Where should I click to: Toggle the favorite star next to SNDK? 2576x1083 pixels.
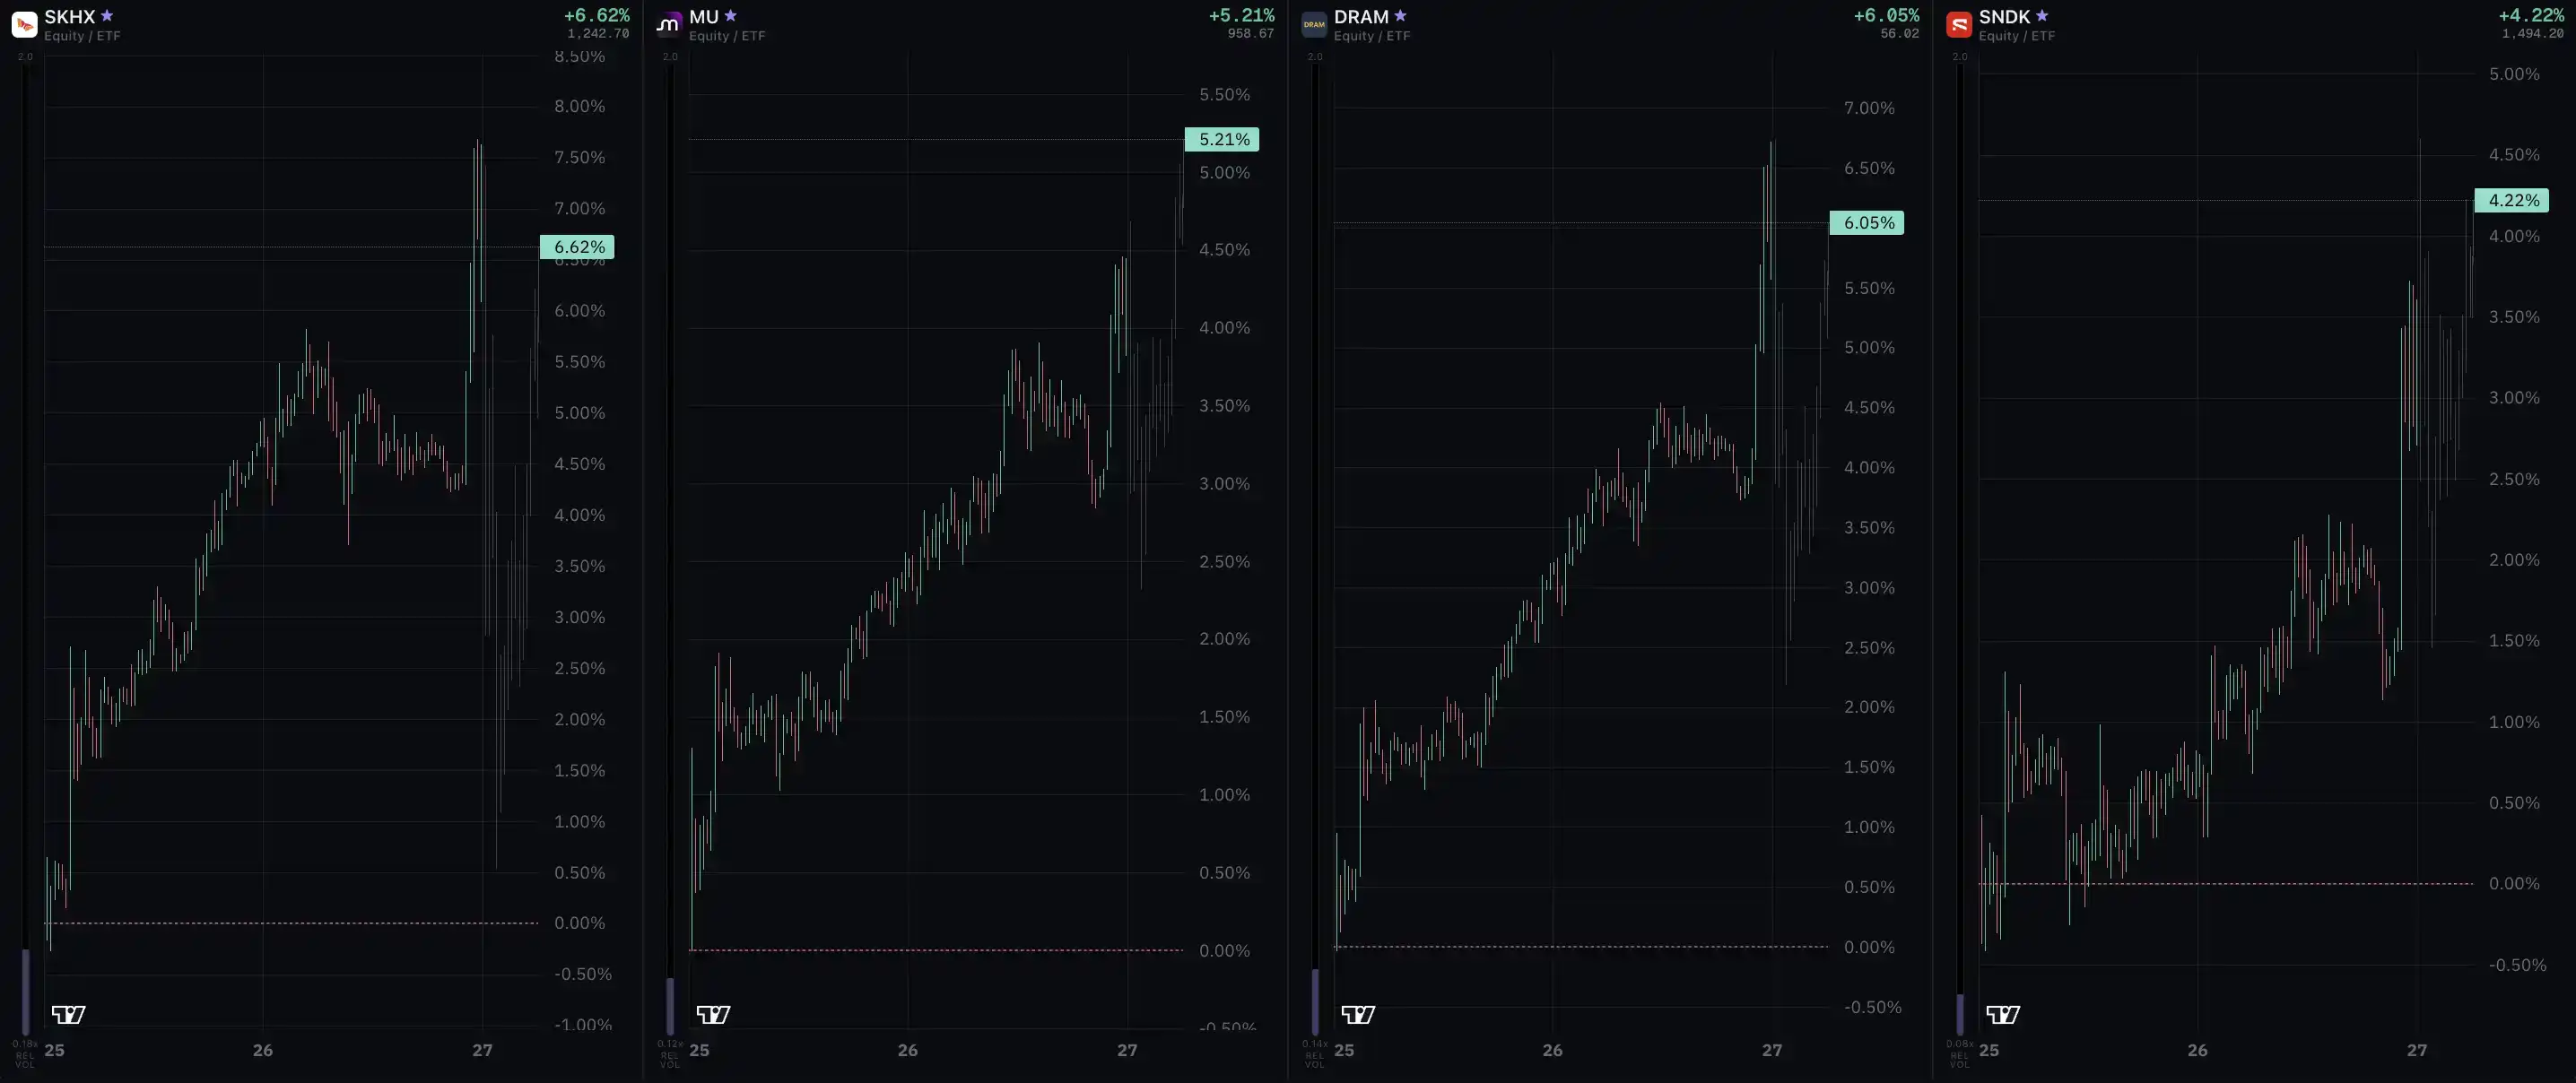point(2042,16)
